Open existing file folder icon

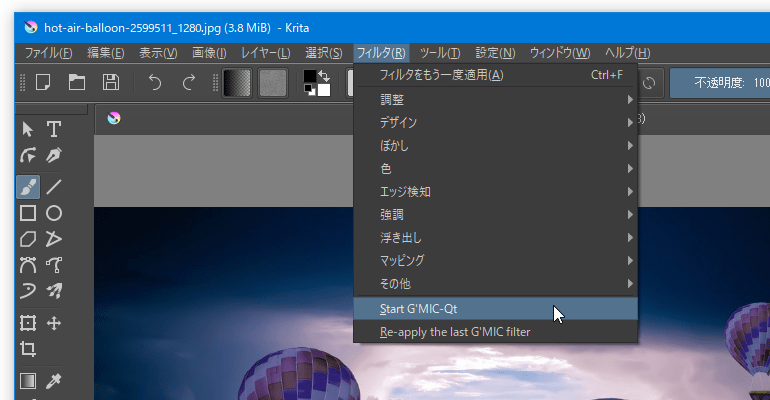[x=77, y=82]
